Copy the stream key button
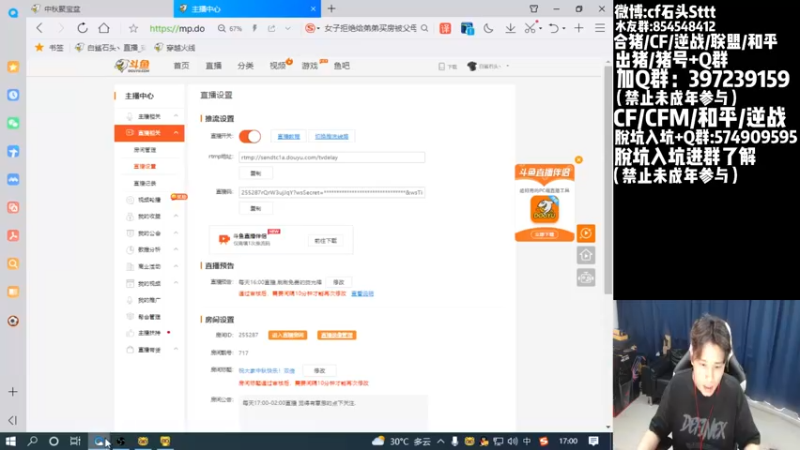This screenshot has height=450, width=800. [256, 209]
